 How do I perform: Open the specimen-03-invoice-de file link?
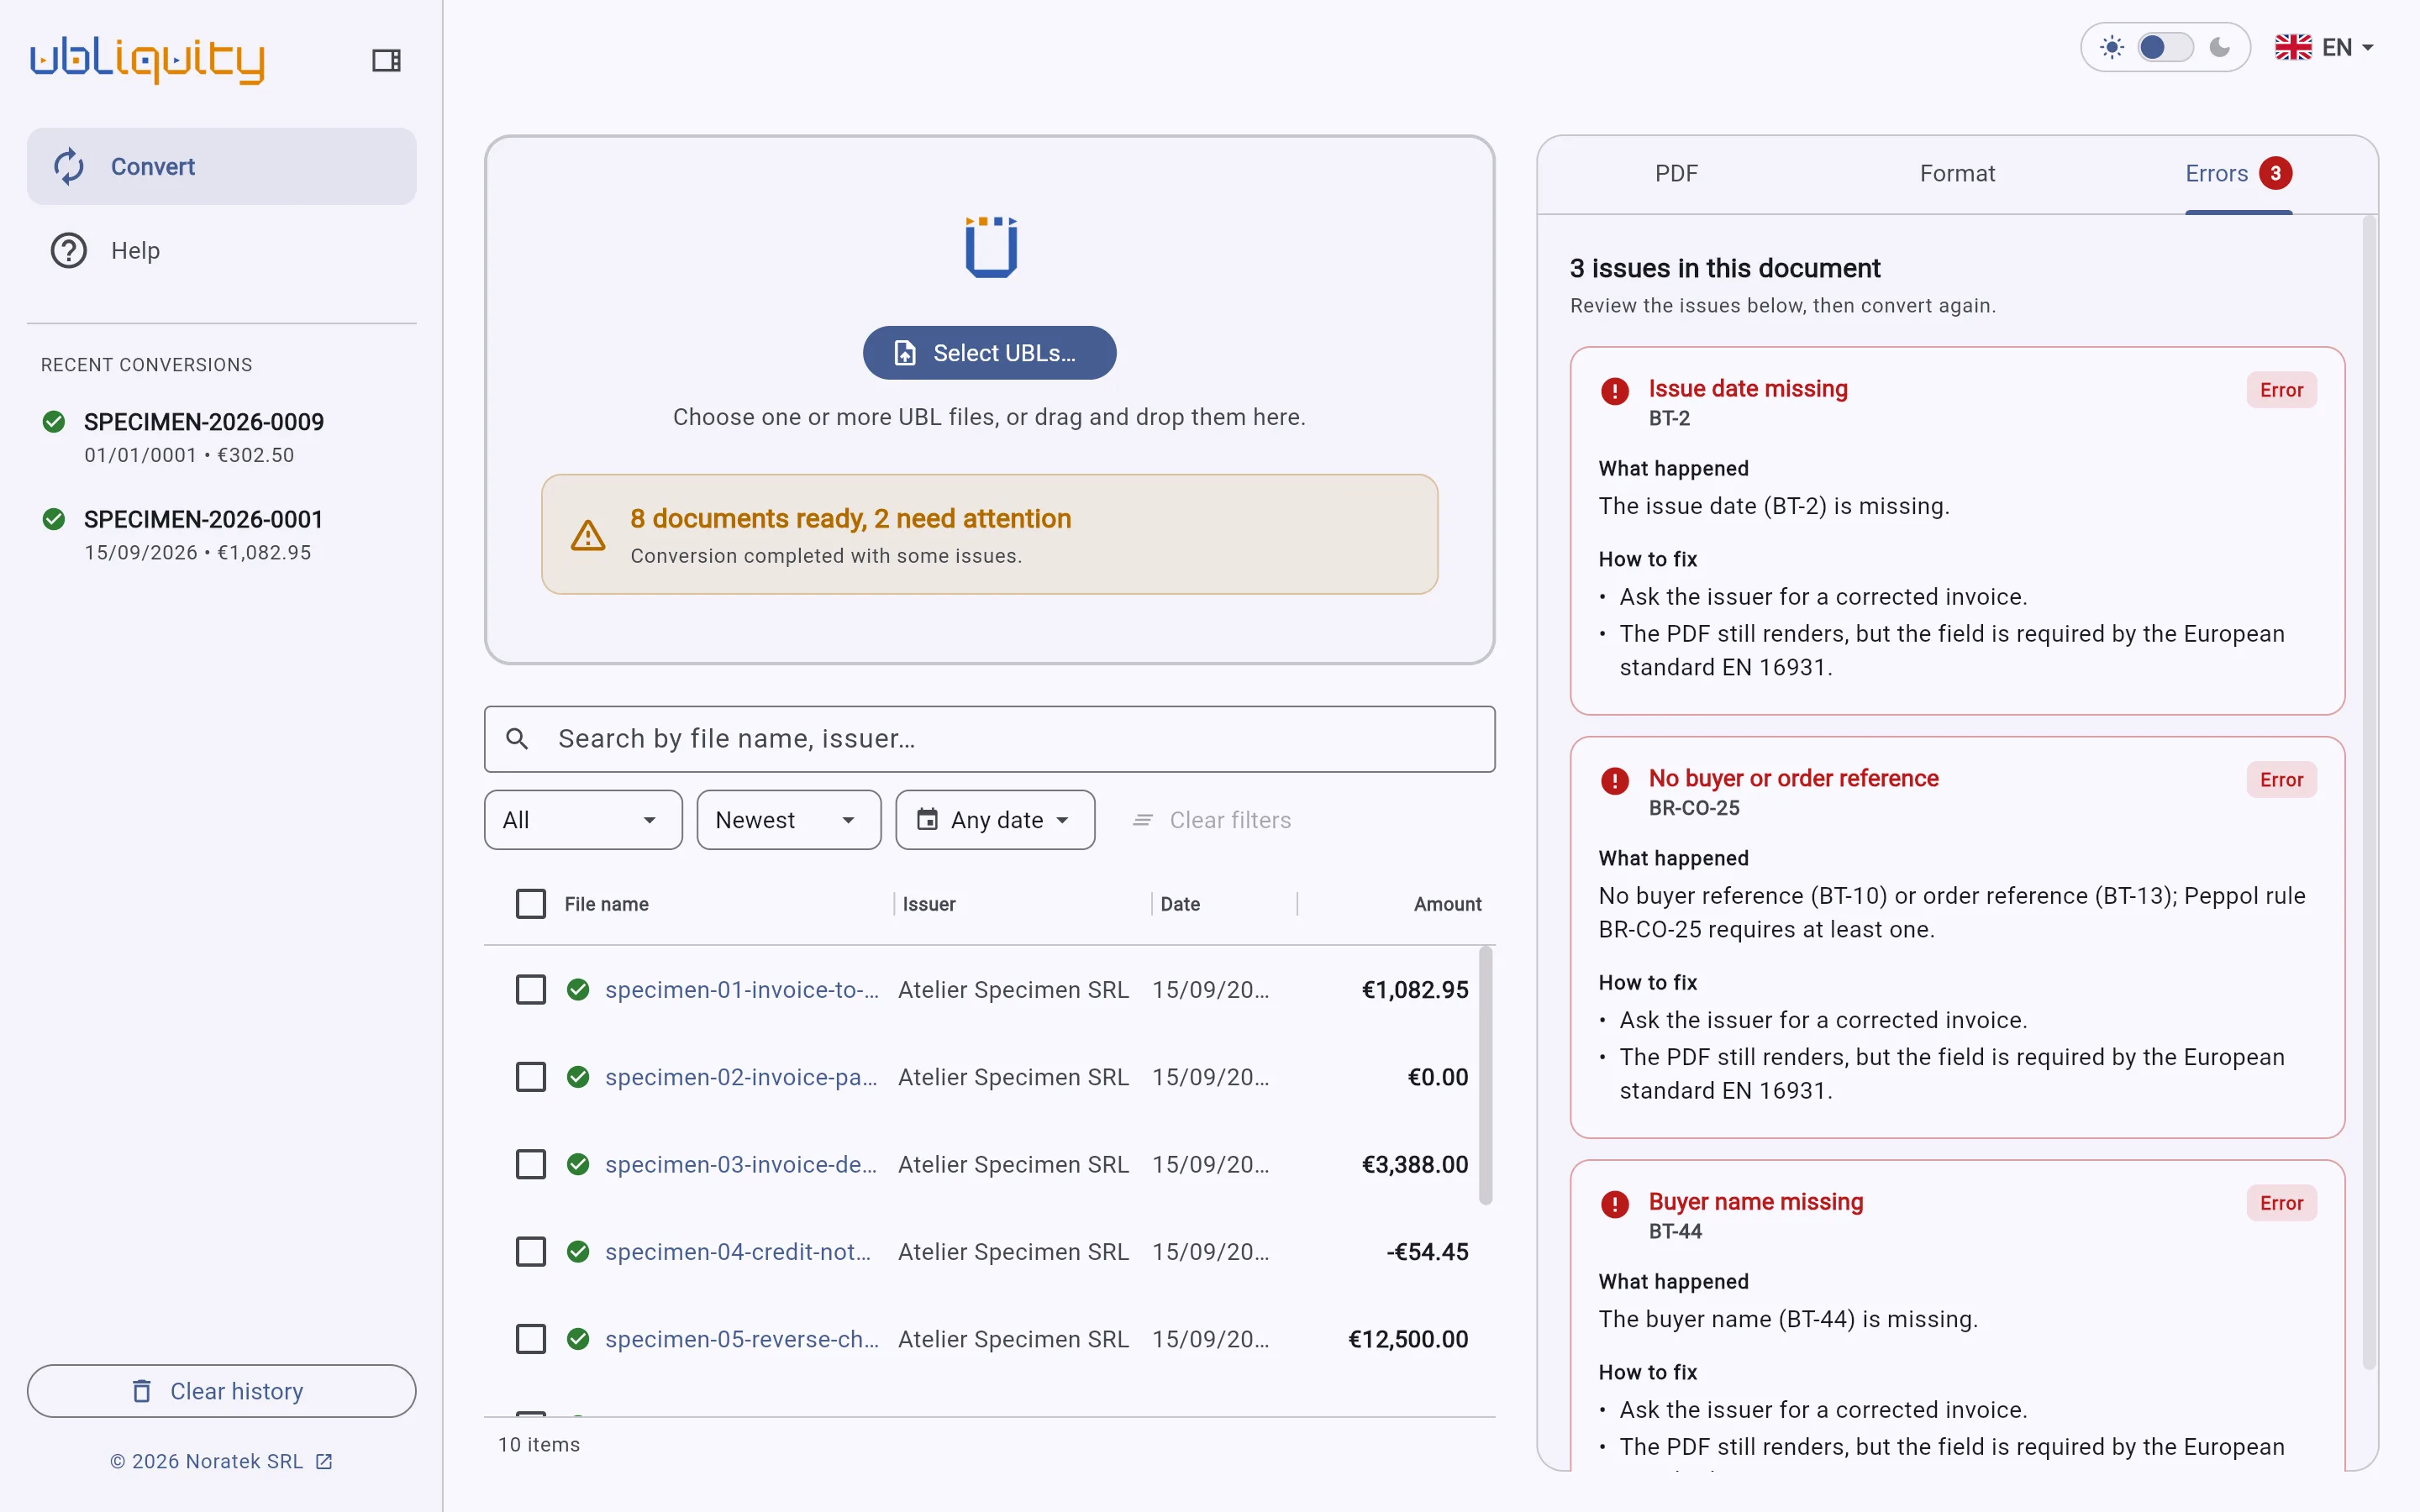pyautogui.click(x=741, y=1164)
